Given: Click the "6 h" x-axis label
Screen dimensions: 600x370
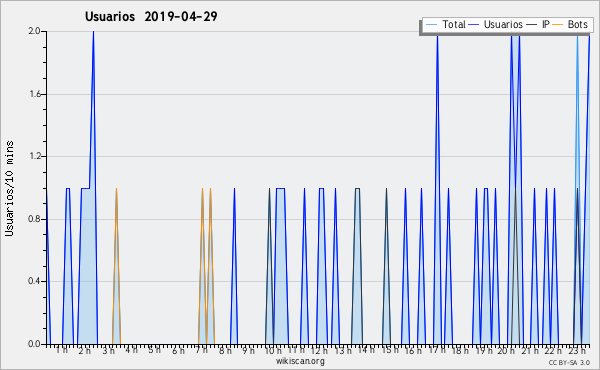Looking at the screenshot, I should pos(178,350).
